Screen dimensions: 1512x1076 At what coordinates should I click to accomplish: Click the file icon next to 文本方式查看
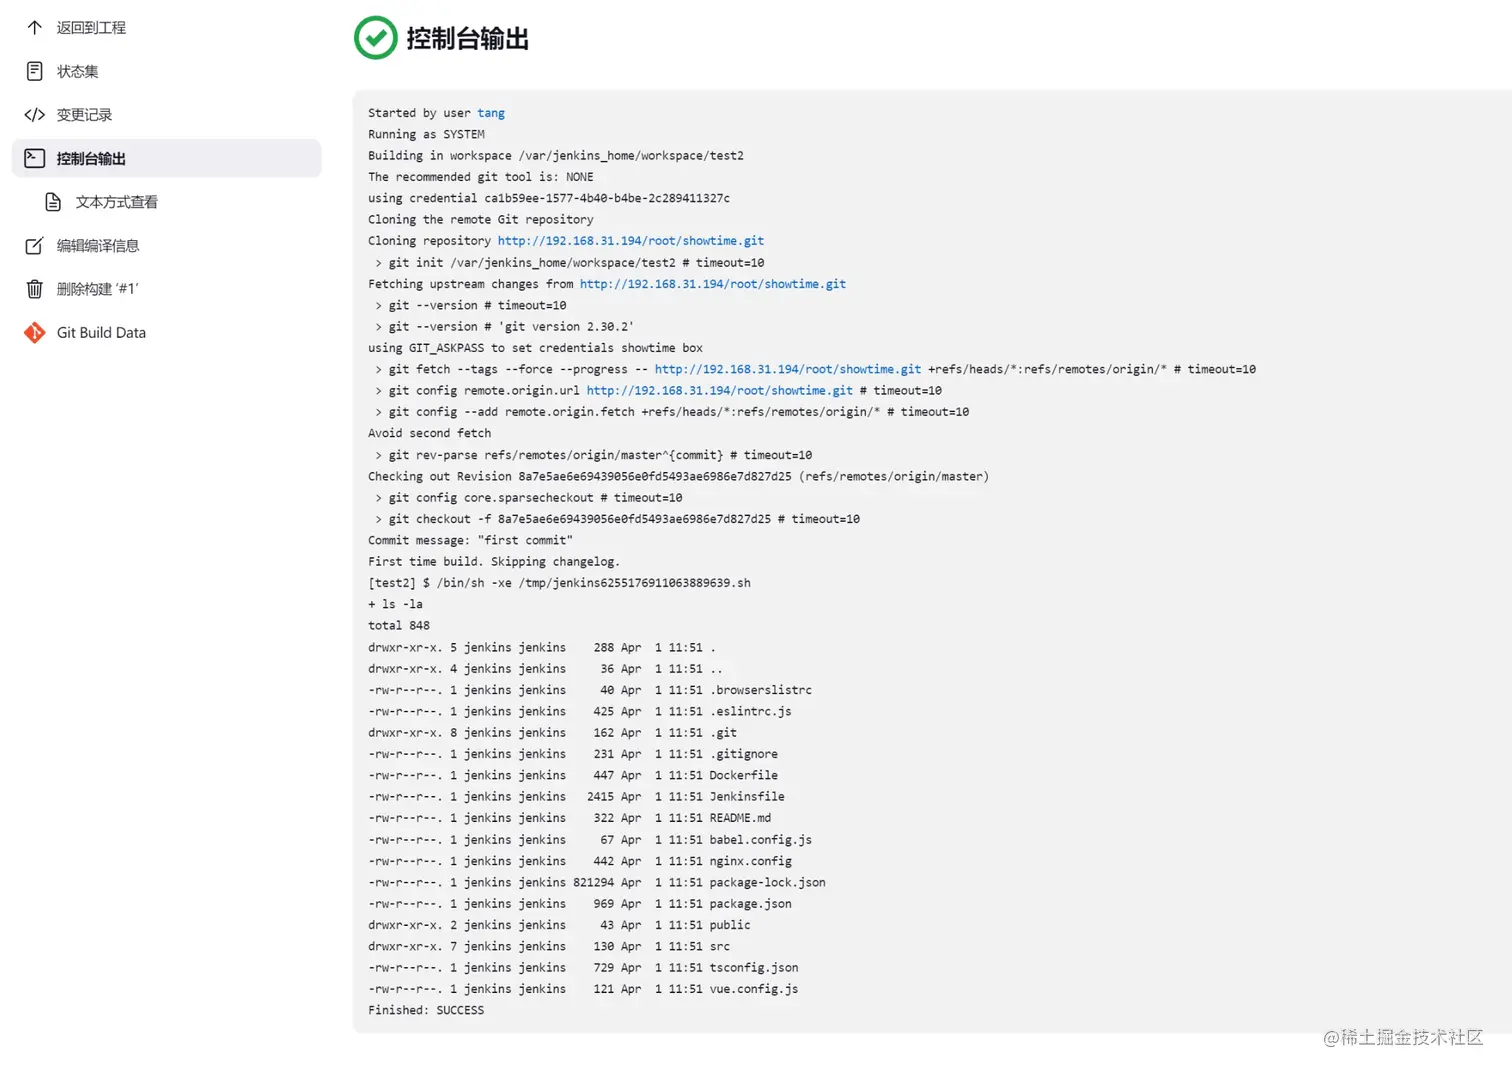pyautogui.click(x=54, y=202)
